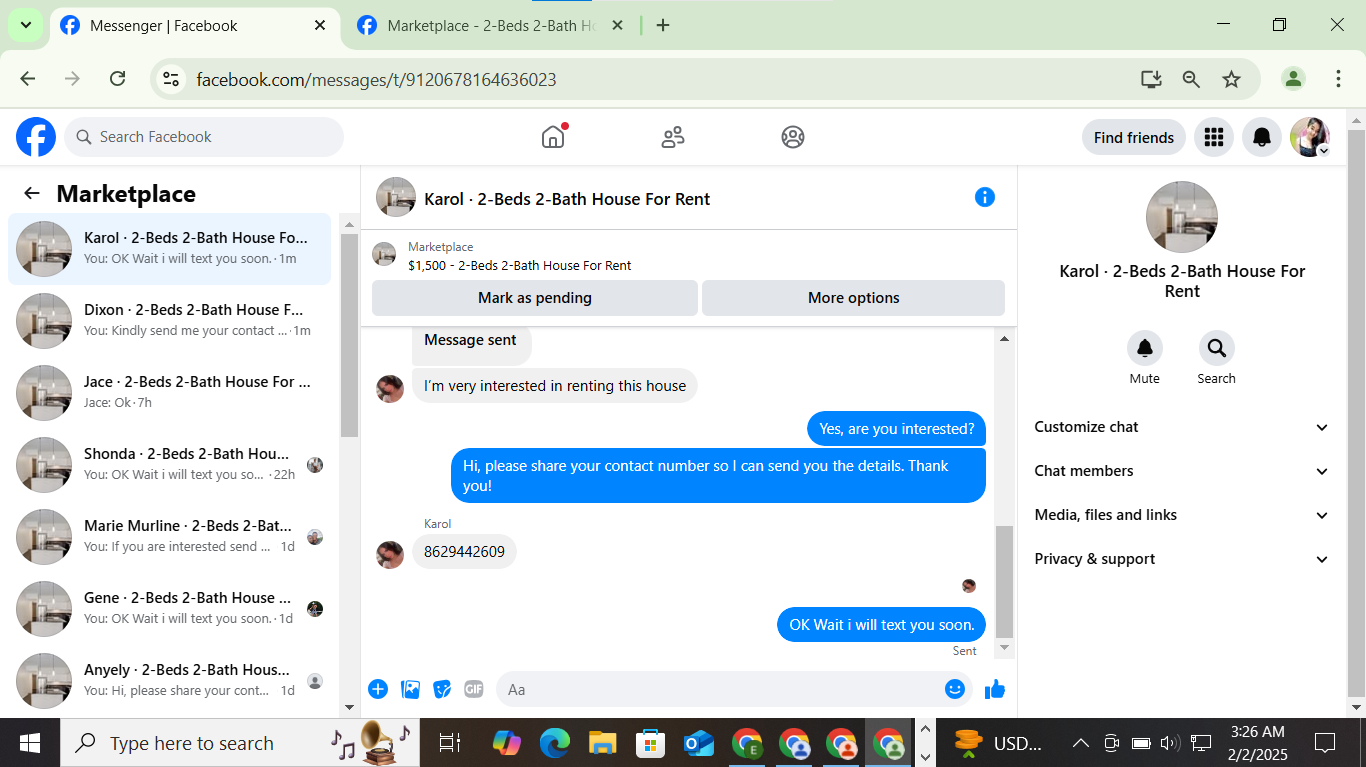Go back using the Marketplace back arrow
Image resolution: width=1366 pixels, height=767 pixels.
[x=32, y=194]
